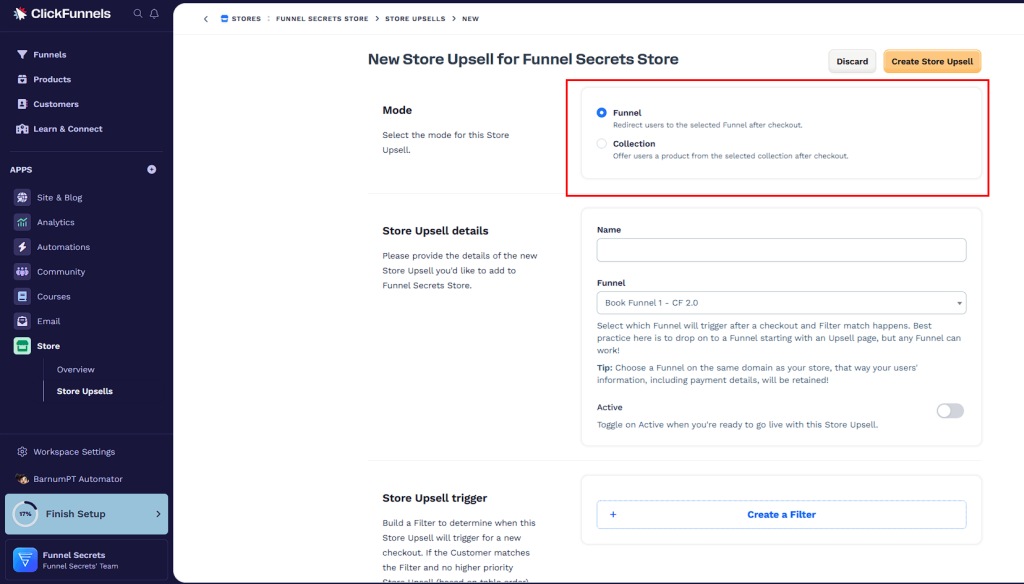Click the ClickFunnels logo icon
Viewport: 1024px width, 584px height.
pos(20,13)
